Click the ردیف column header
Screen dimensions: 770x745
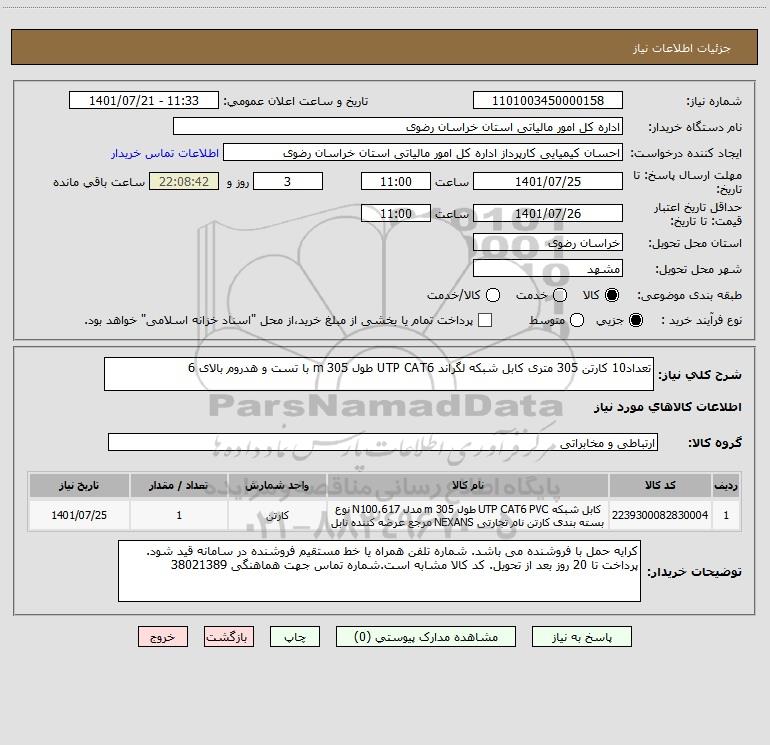726,486
